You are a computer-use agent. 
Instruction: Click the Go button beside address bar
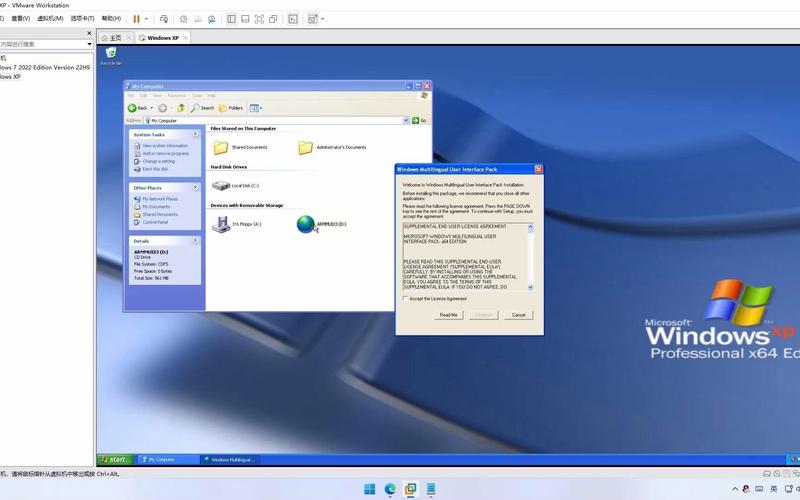click(x=419, y=120)
